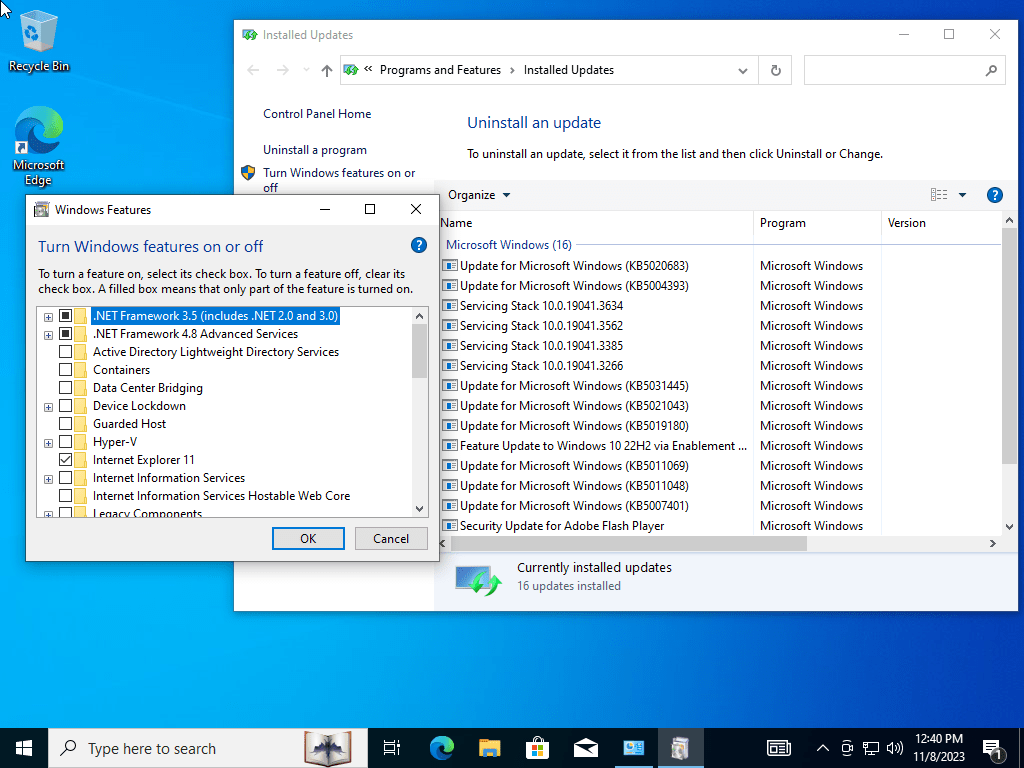
Task: Click Turn Windows features on or off link
Action: click(339, 180)
